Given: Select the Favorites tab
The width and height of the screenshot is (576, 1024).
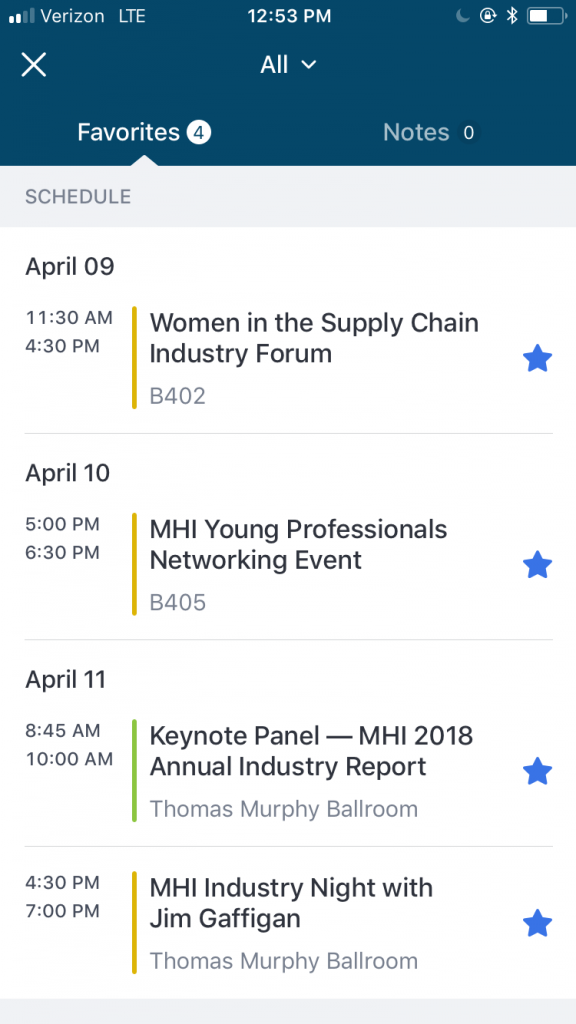Looking at the screenshot, I should pyautogui.click(x=128, y=131).
